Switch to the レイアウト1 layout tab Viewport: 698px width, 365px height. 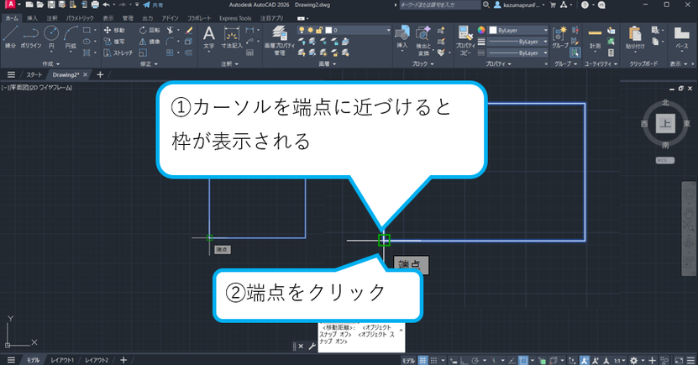pyautogui.click(x=62, y=360)
